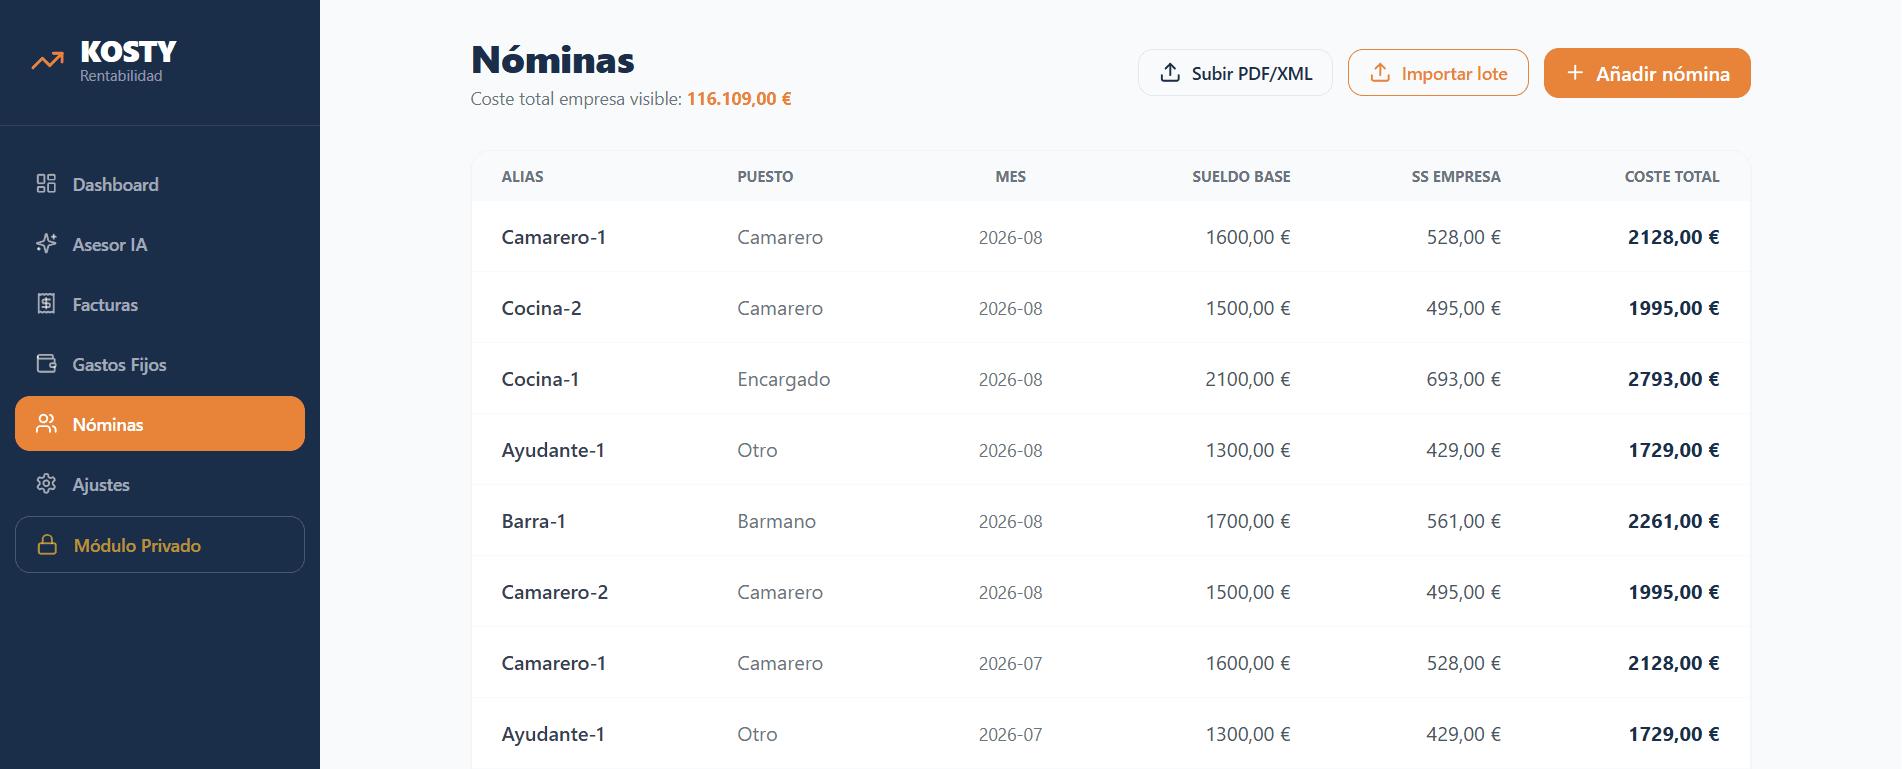The image size is (1902, 769).
Task: Open the Importar lote button
Action: pyautogui.click(x=1438, y=73)
